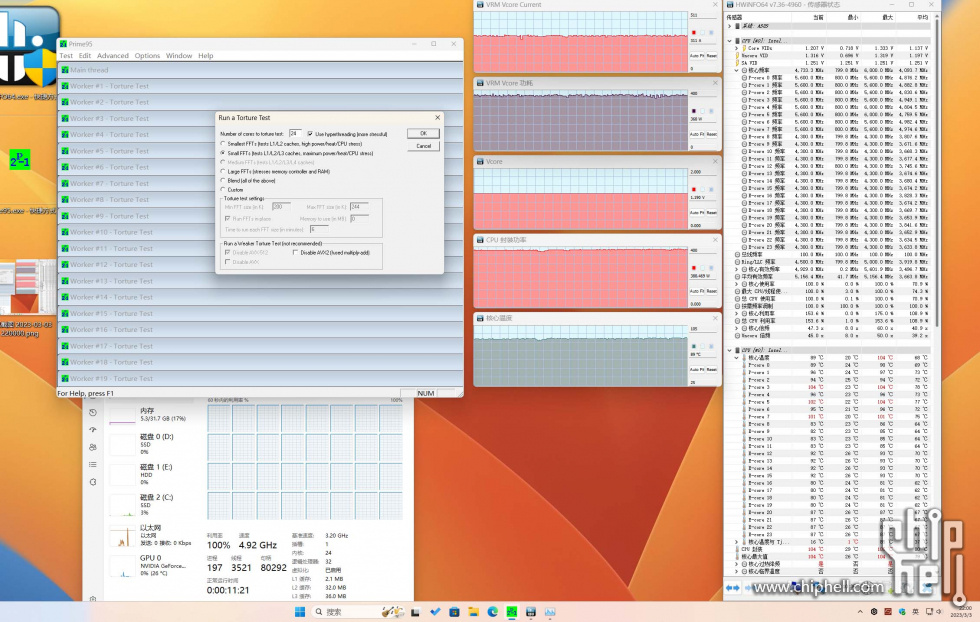Click the taskbar search box

click(356, 611)
